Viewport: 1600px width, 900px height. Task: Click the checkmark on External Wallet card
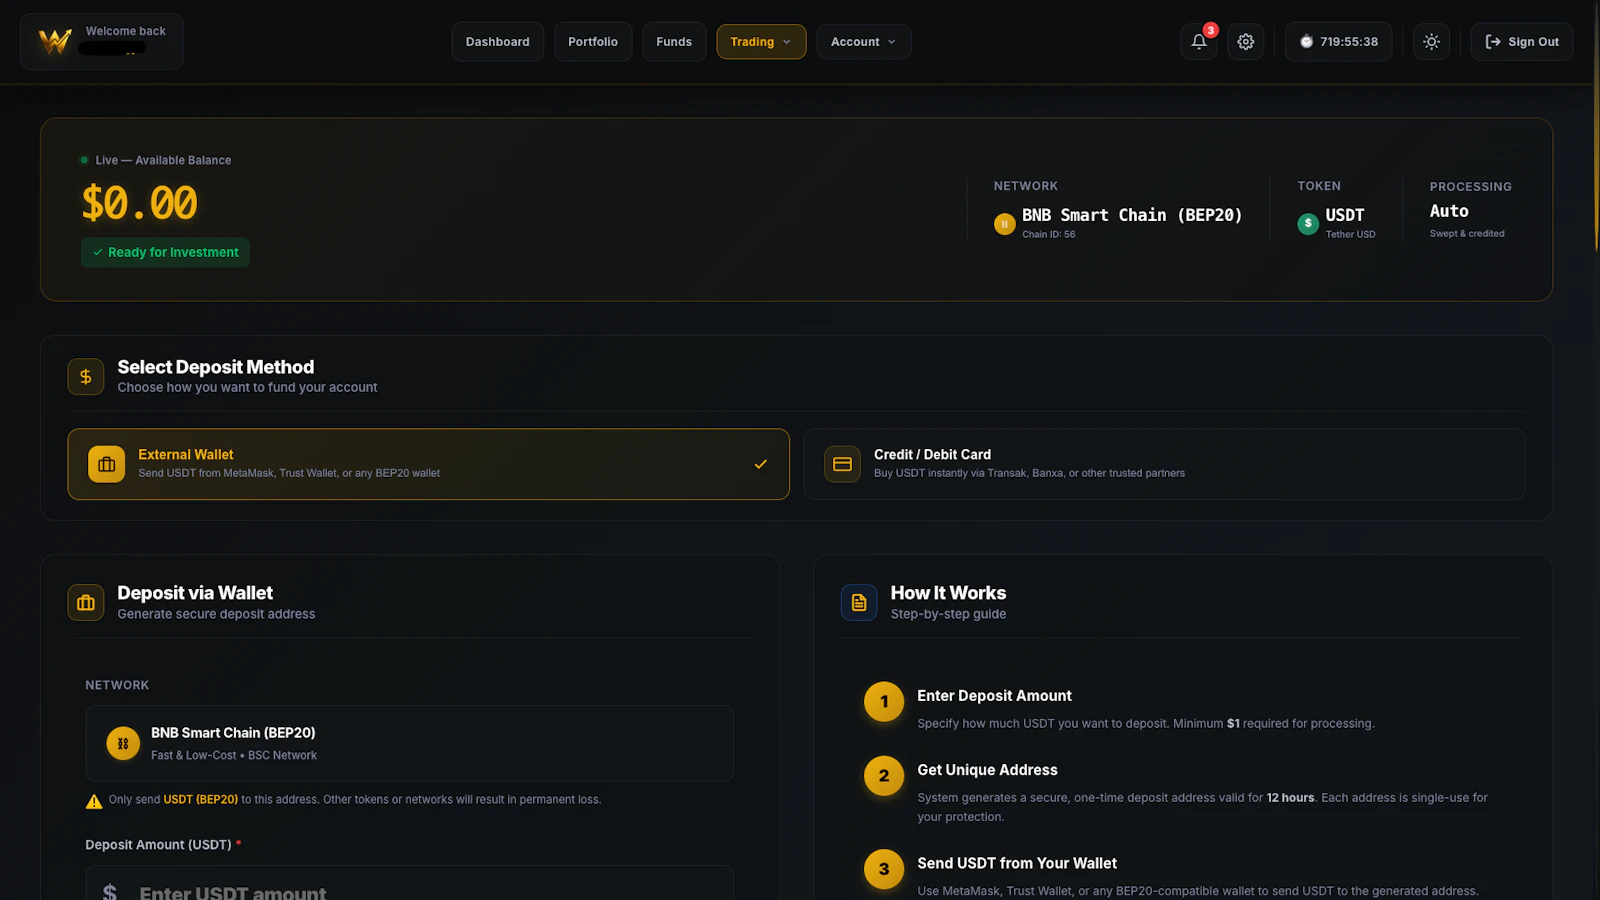pos(761,464)
